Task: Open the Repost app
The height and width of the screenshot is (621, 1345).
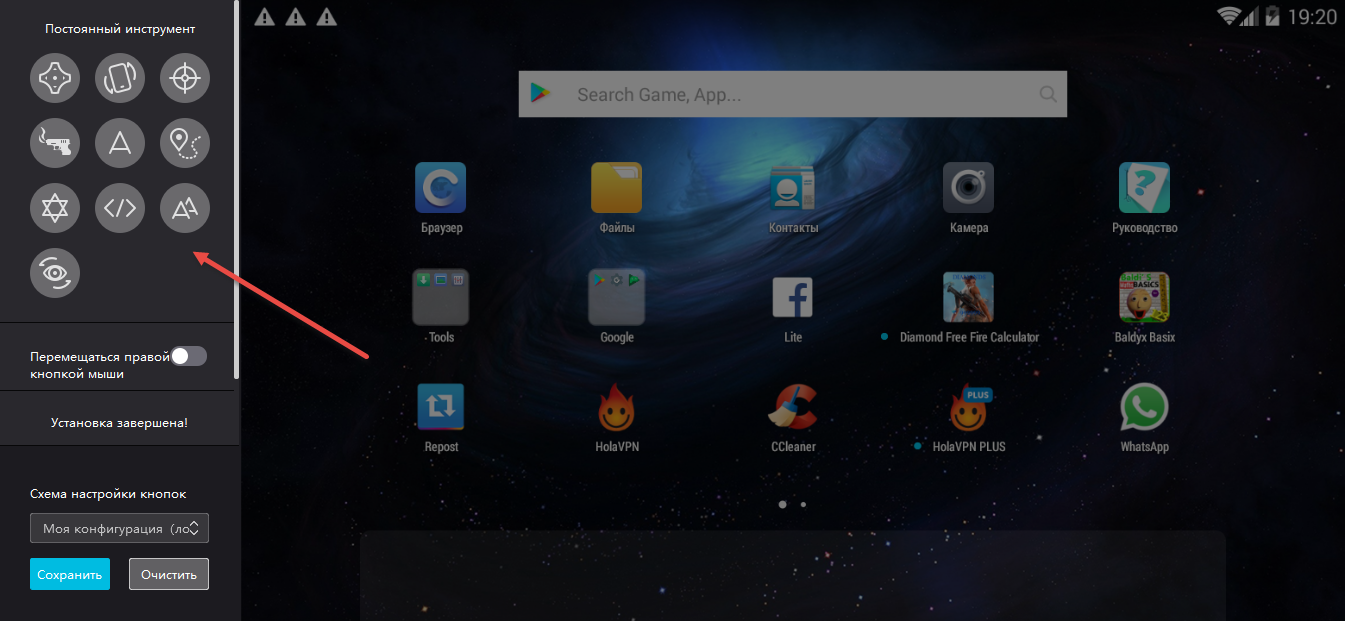Action: coord(441,418)
